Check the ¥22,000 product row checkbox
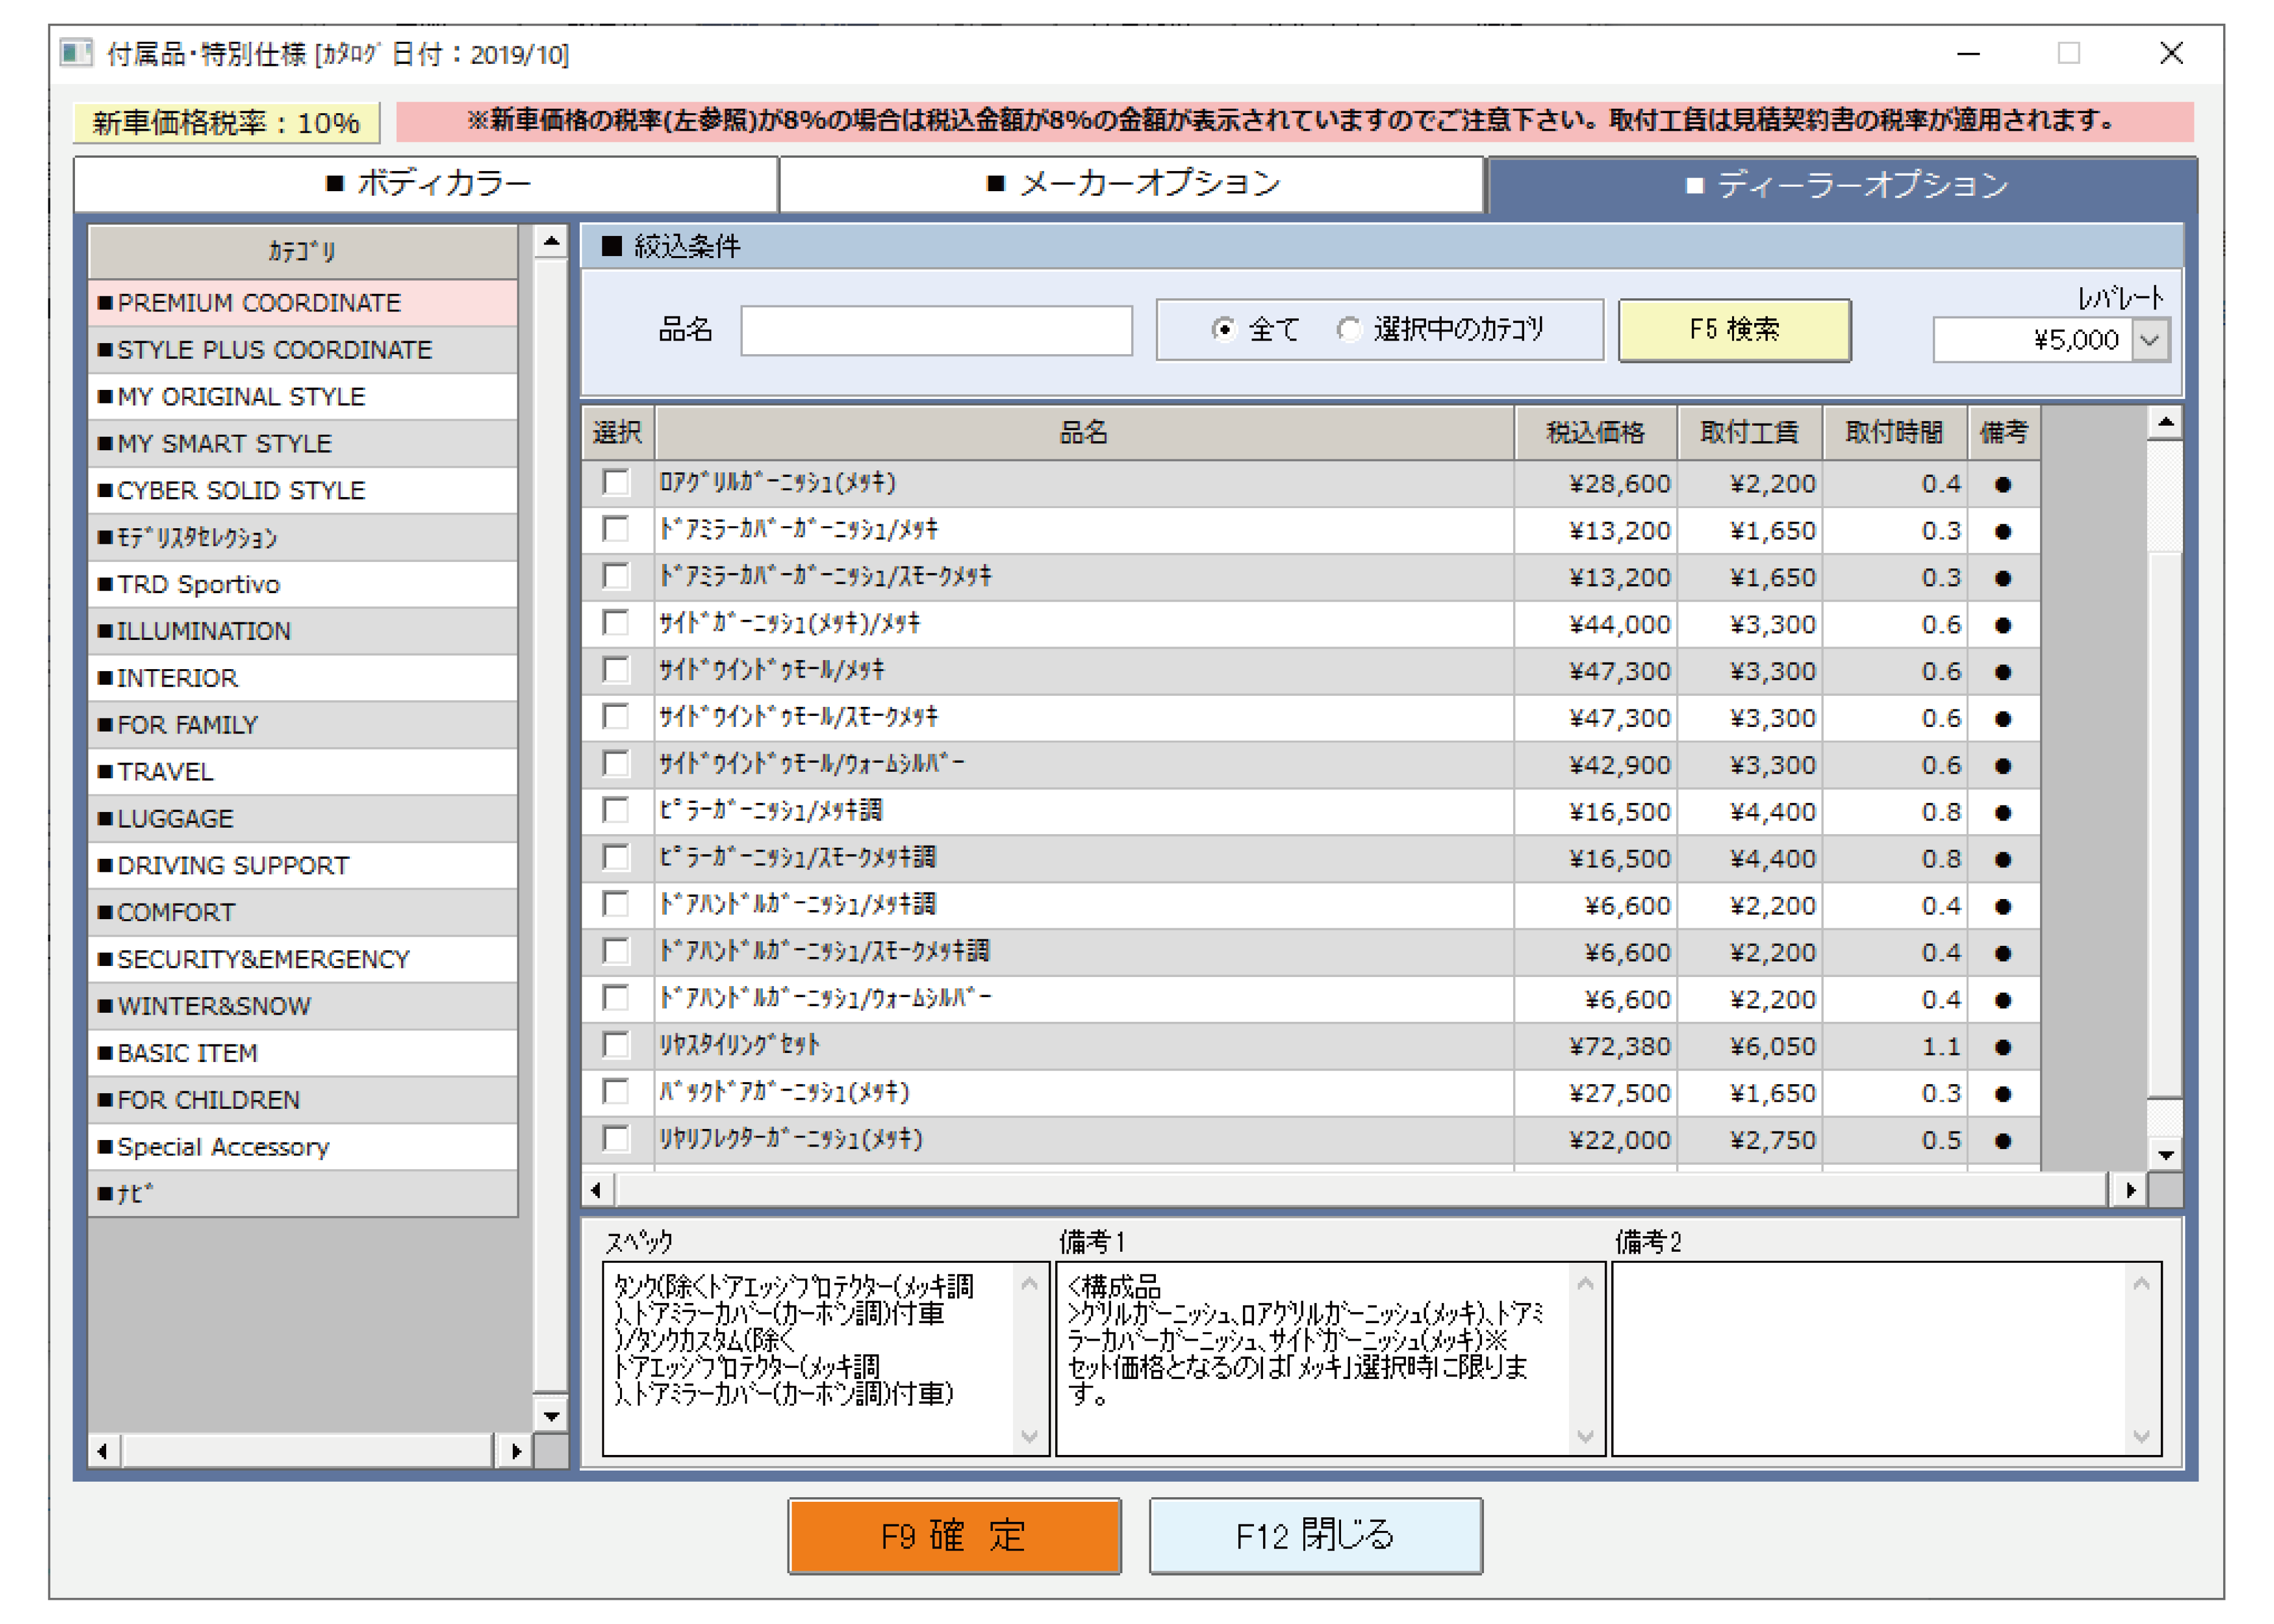 point(616,1139)
